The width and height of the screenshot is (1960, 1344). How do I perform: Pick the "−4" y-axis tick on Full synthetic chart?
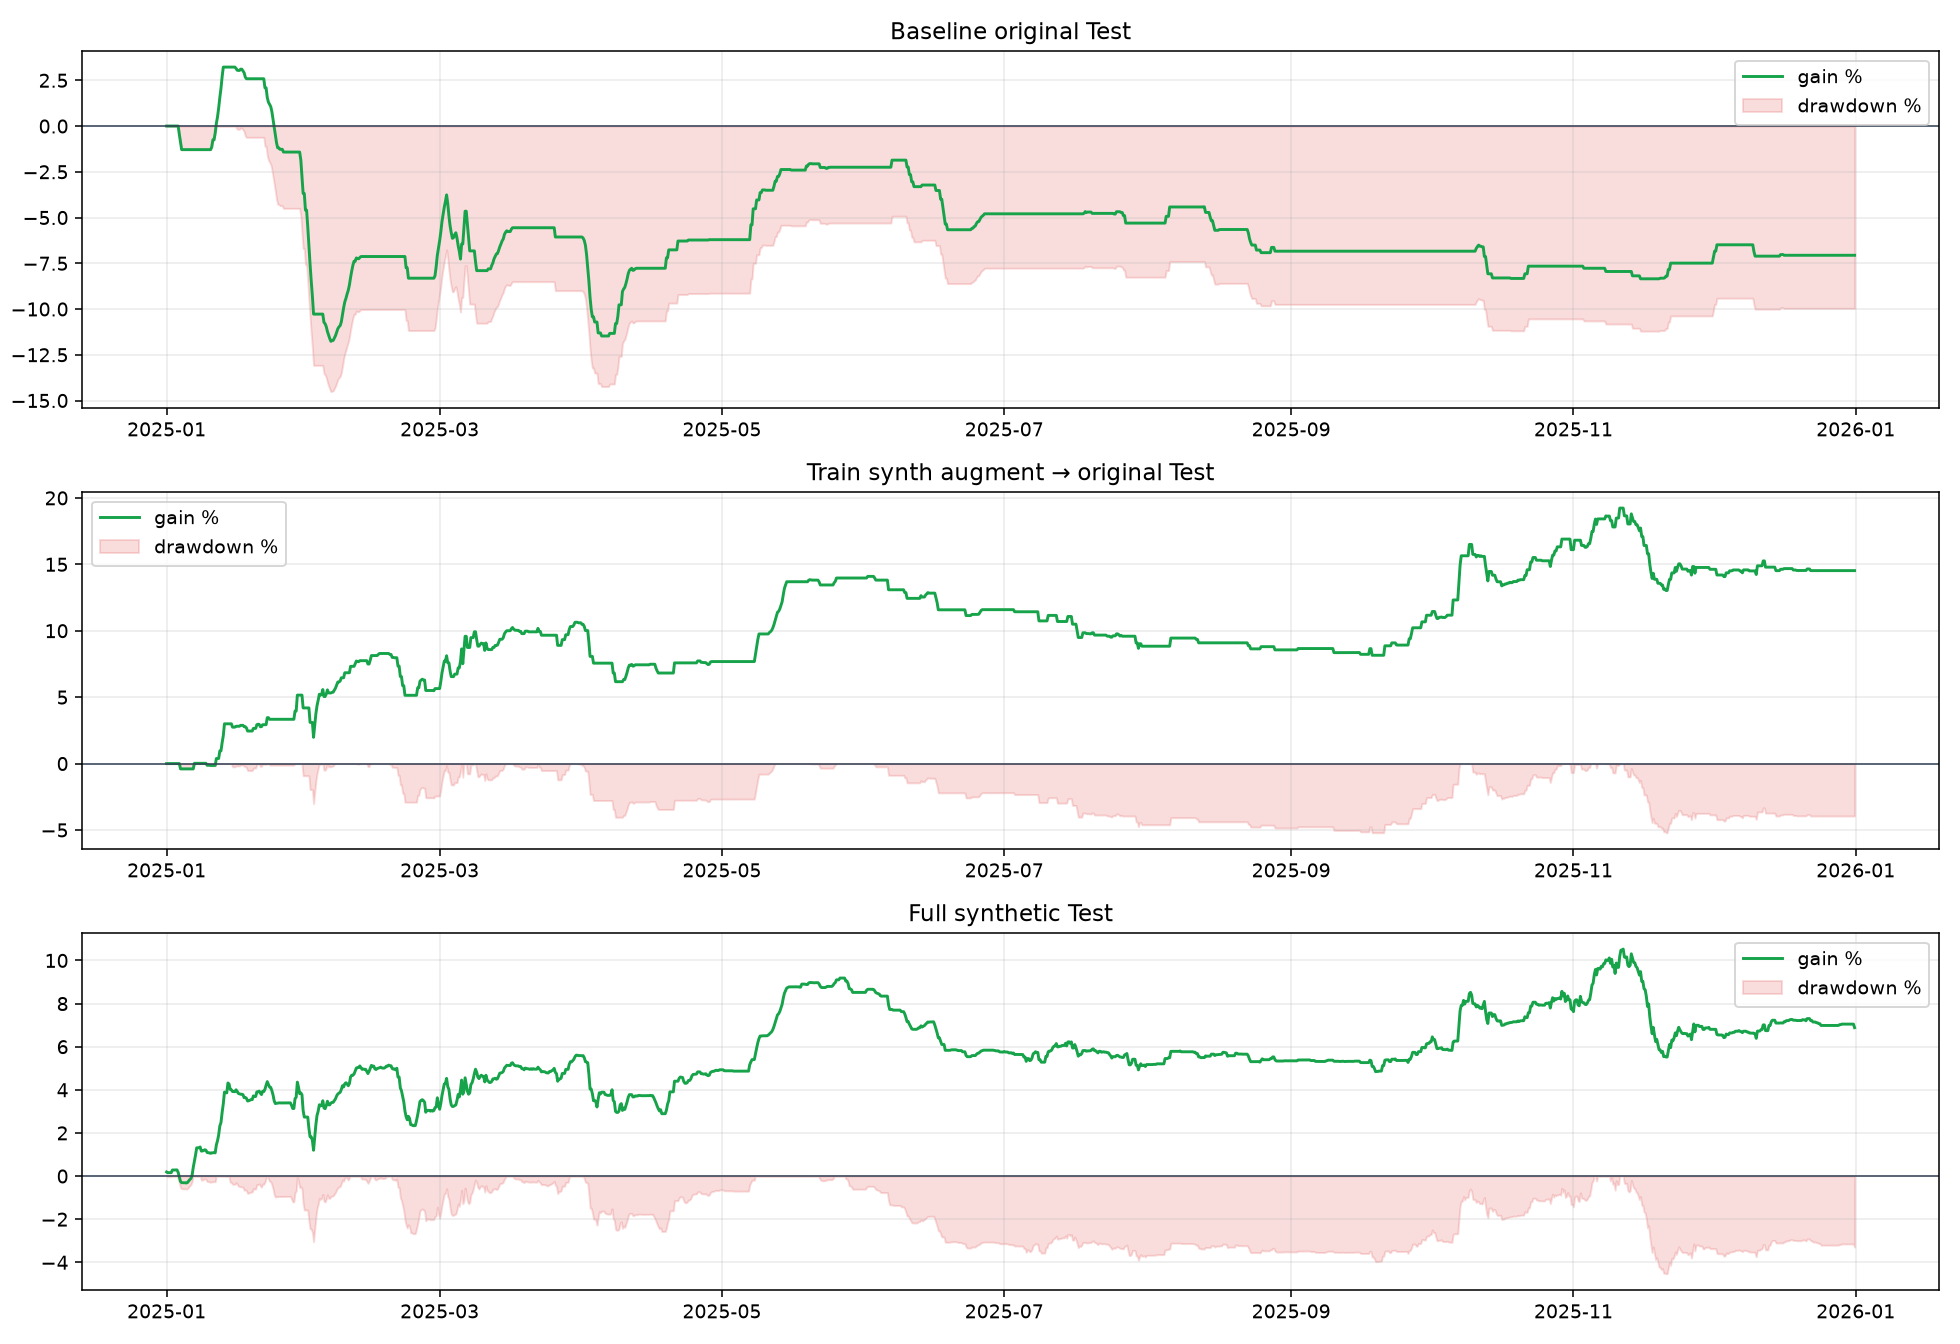pos(55,1262)
